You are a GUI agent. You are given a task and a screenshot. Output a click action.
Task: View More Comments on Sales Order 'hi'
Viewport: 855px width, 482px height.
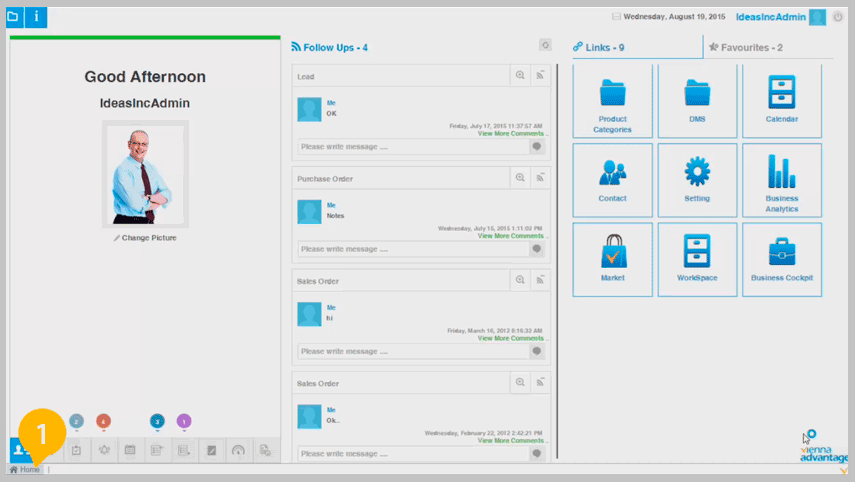511,339
